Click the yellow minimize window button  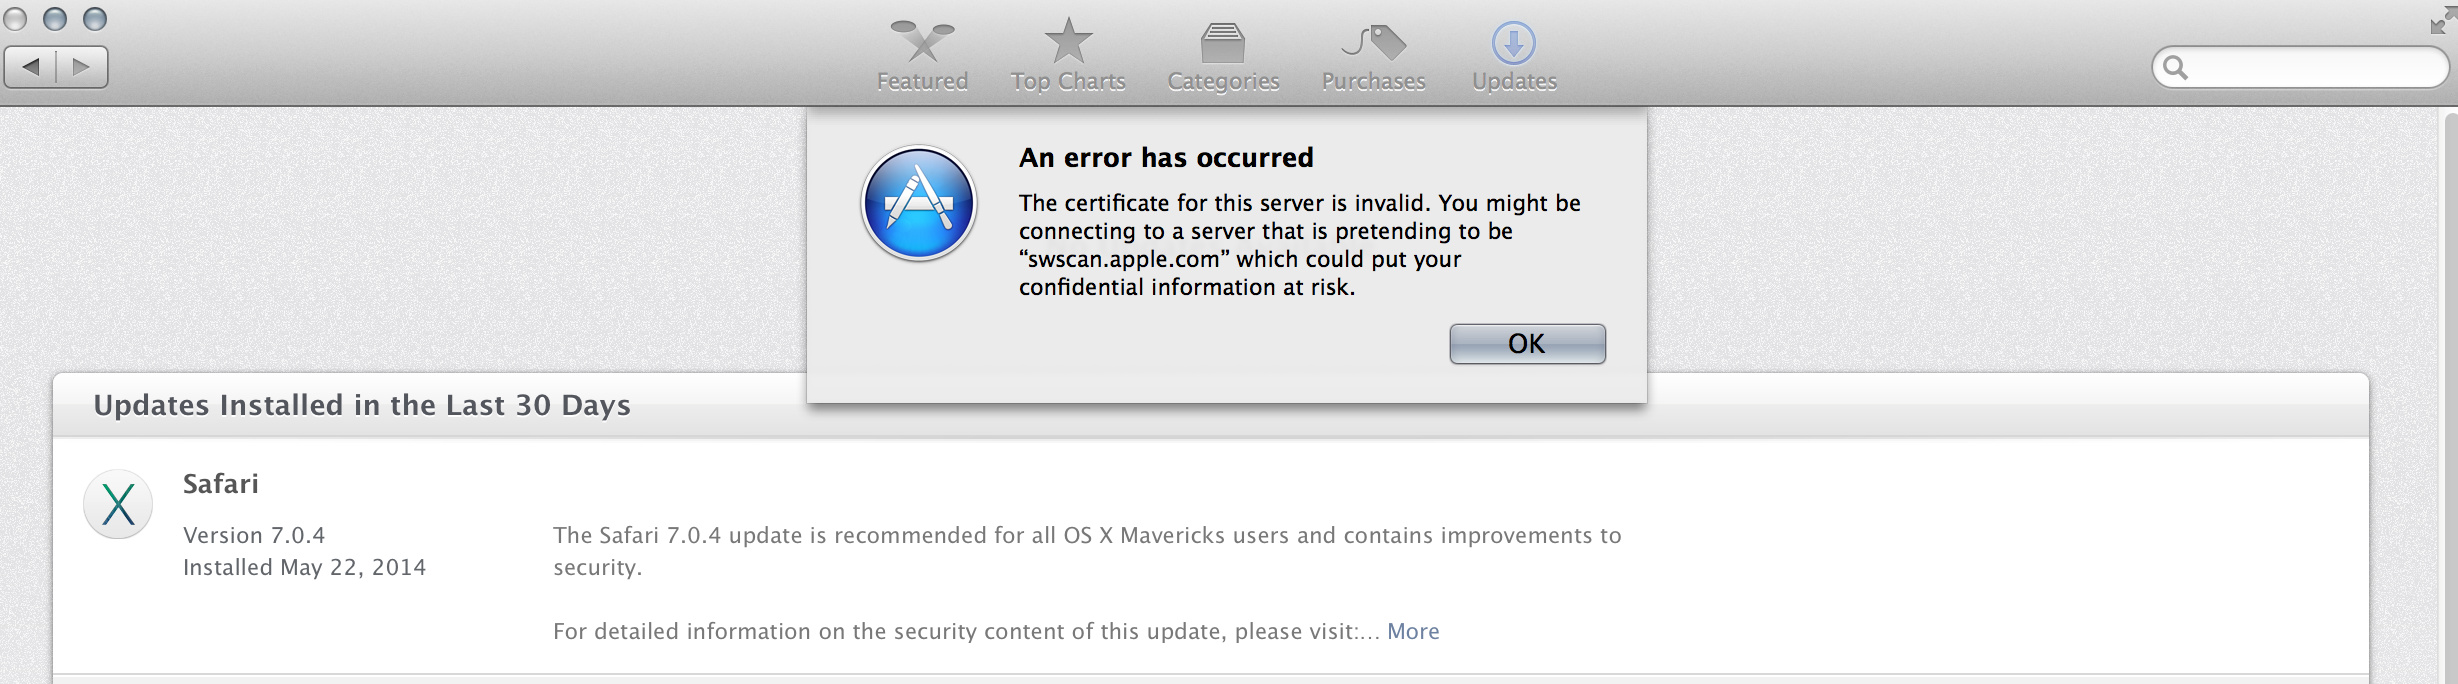55,19
